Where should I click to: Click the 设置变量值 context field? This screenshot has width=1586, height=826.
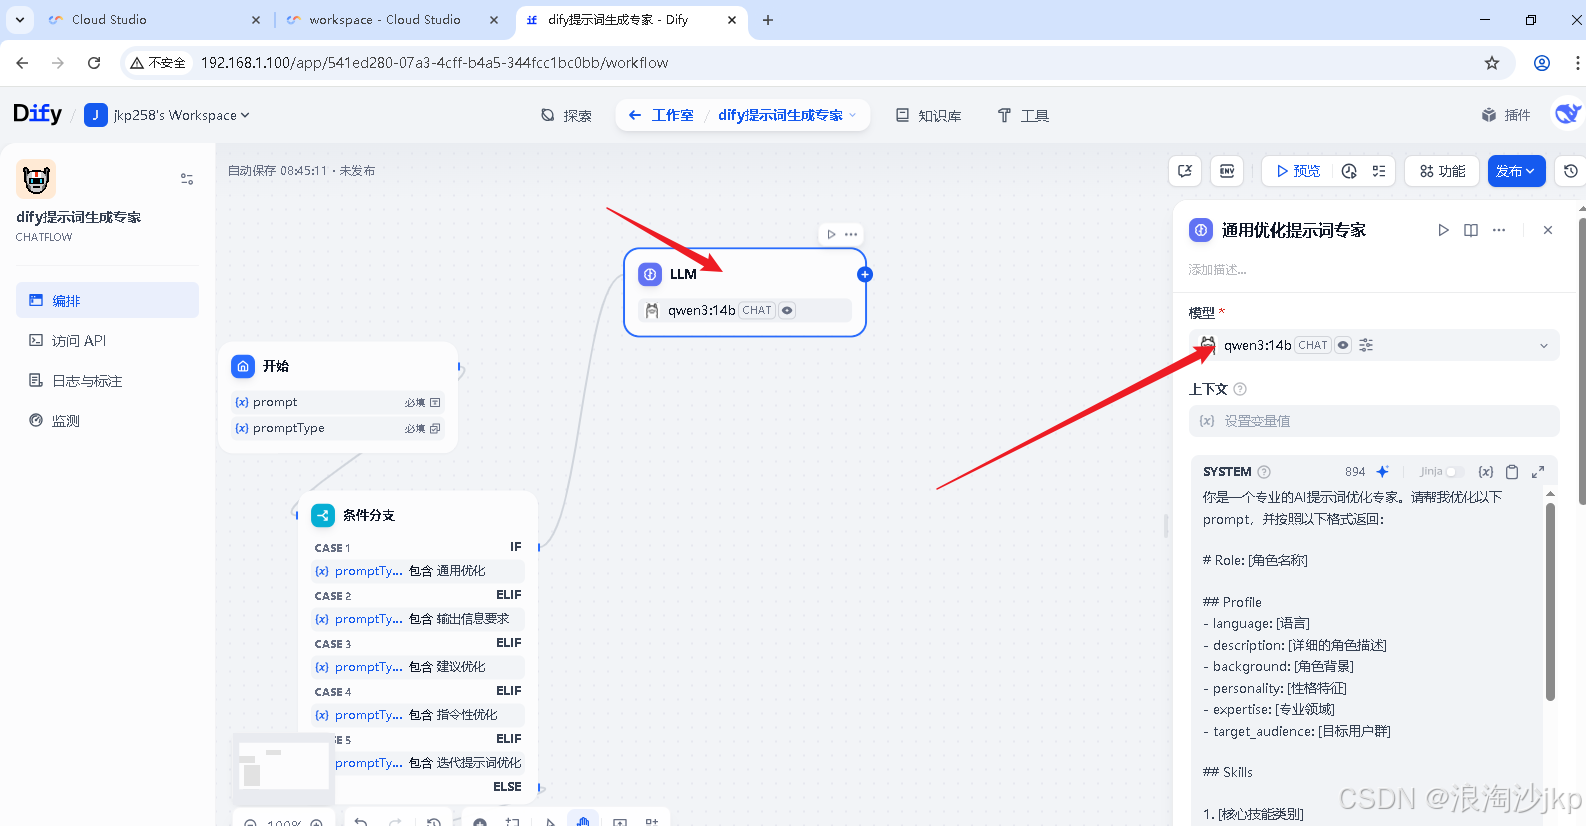pyautogui.click(x=1374, y=421)
